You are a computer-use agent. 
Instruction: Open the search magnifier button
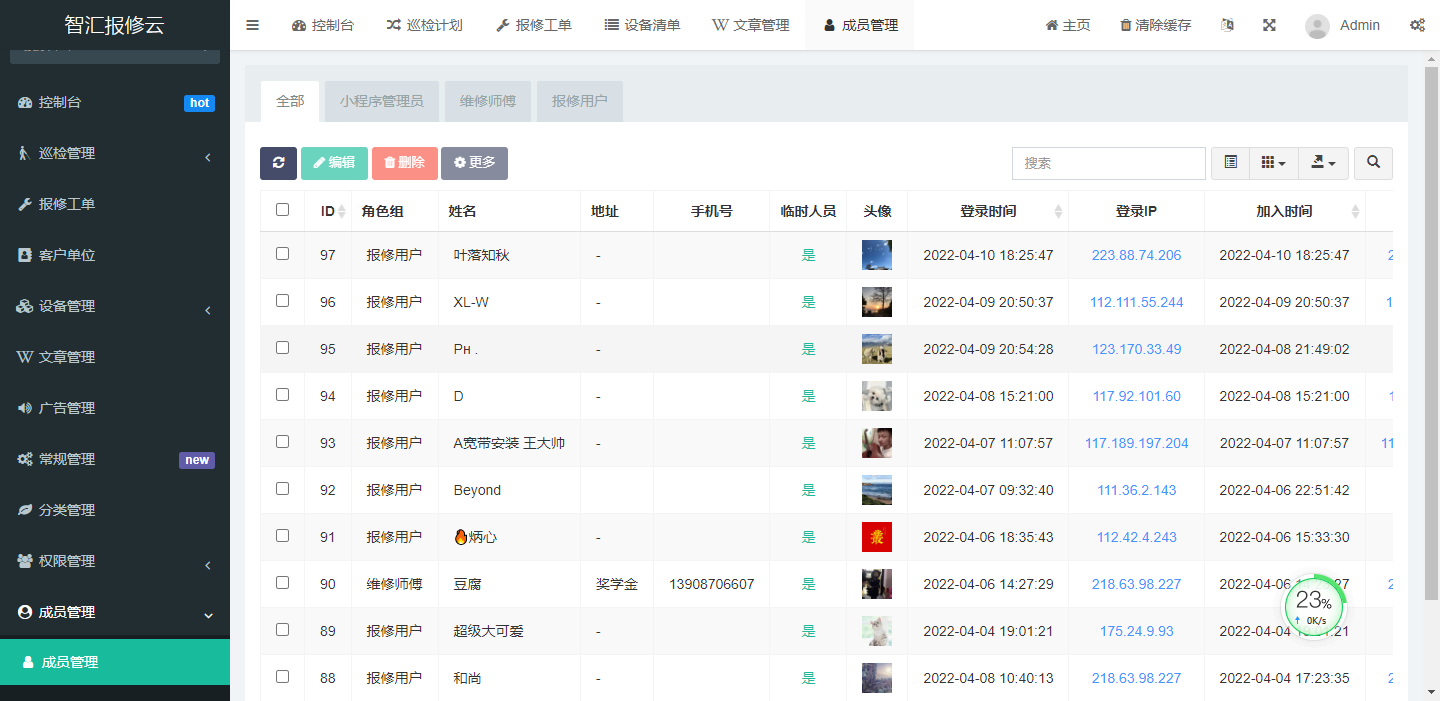1373,162
